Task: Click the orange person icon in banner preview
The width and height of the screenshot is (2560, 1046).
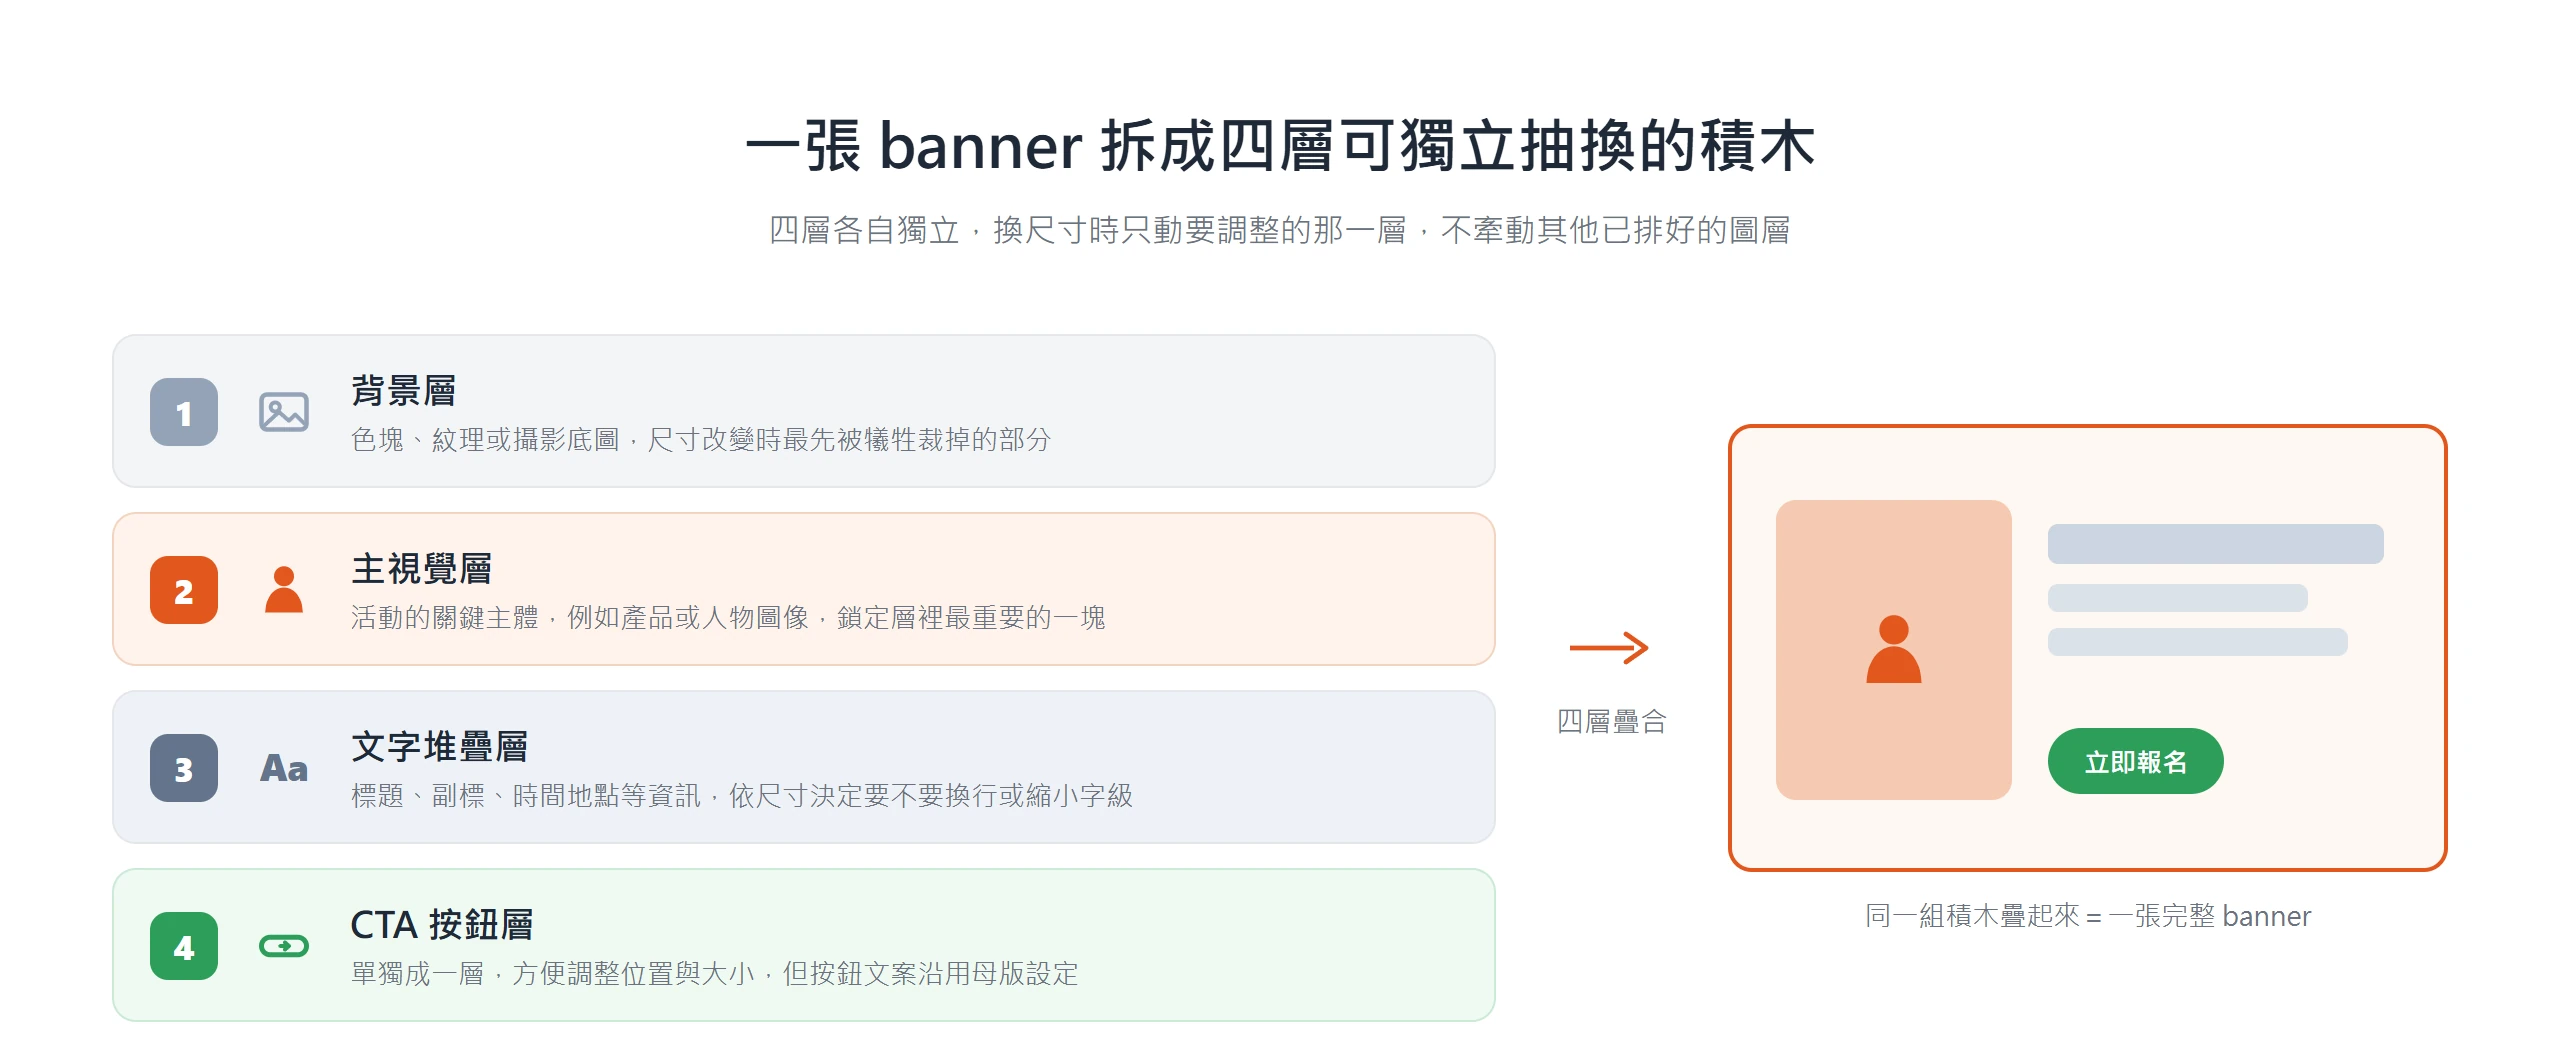Action: point(1894,649)
